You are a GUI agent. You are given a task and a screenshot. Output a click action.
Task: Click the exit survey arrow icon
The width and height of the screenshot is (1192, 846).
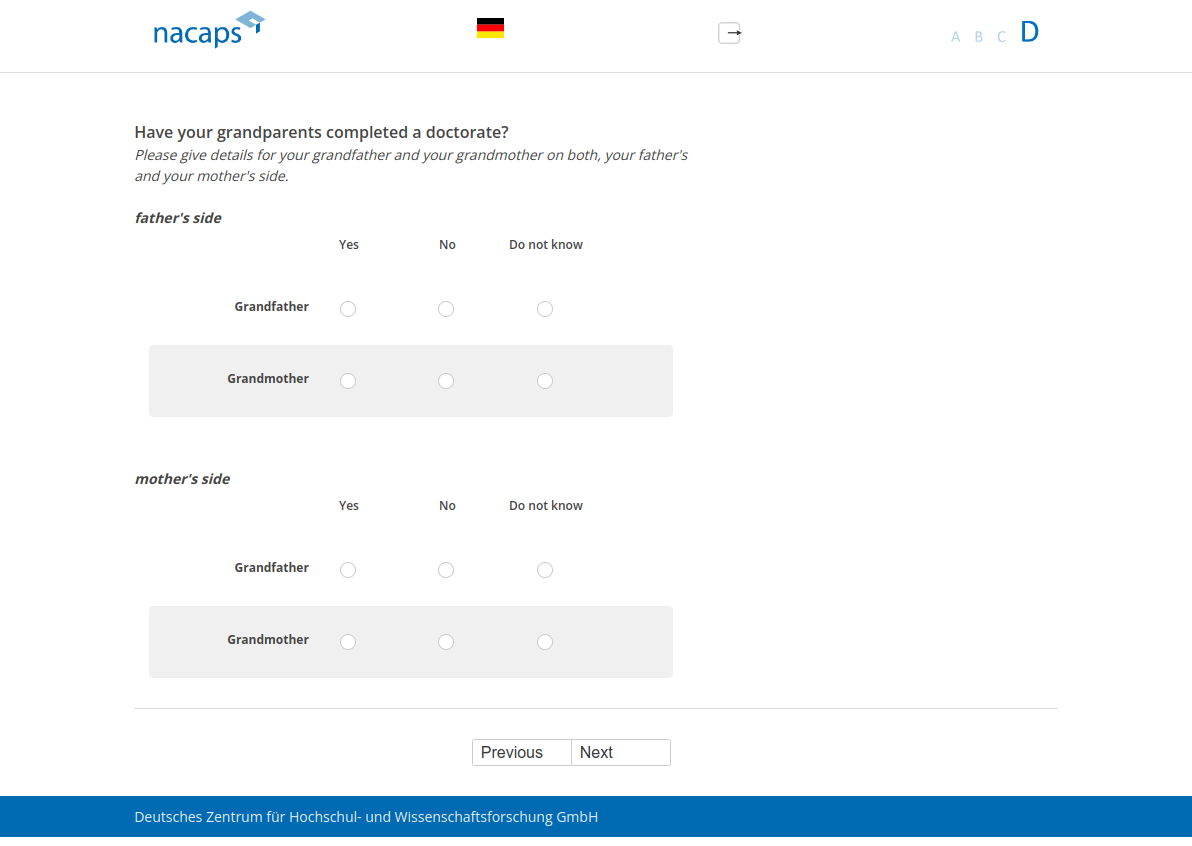tap(730, 33)
